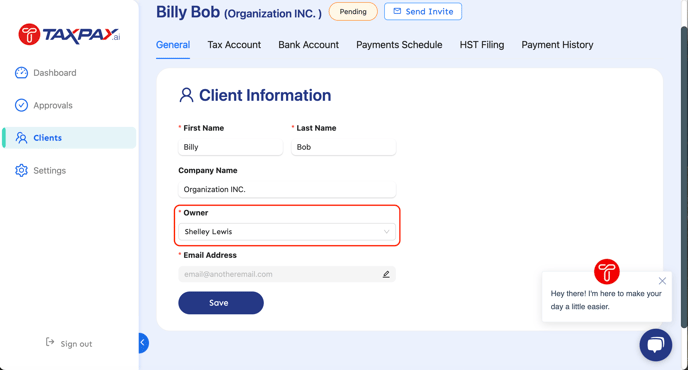
Task: Click the 'First Name' field label
Action: (204, 128)
